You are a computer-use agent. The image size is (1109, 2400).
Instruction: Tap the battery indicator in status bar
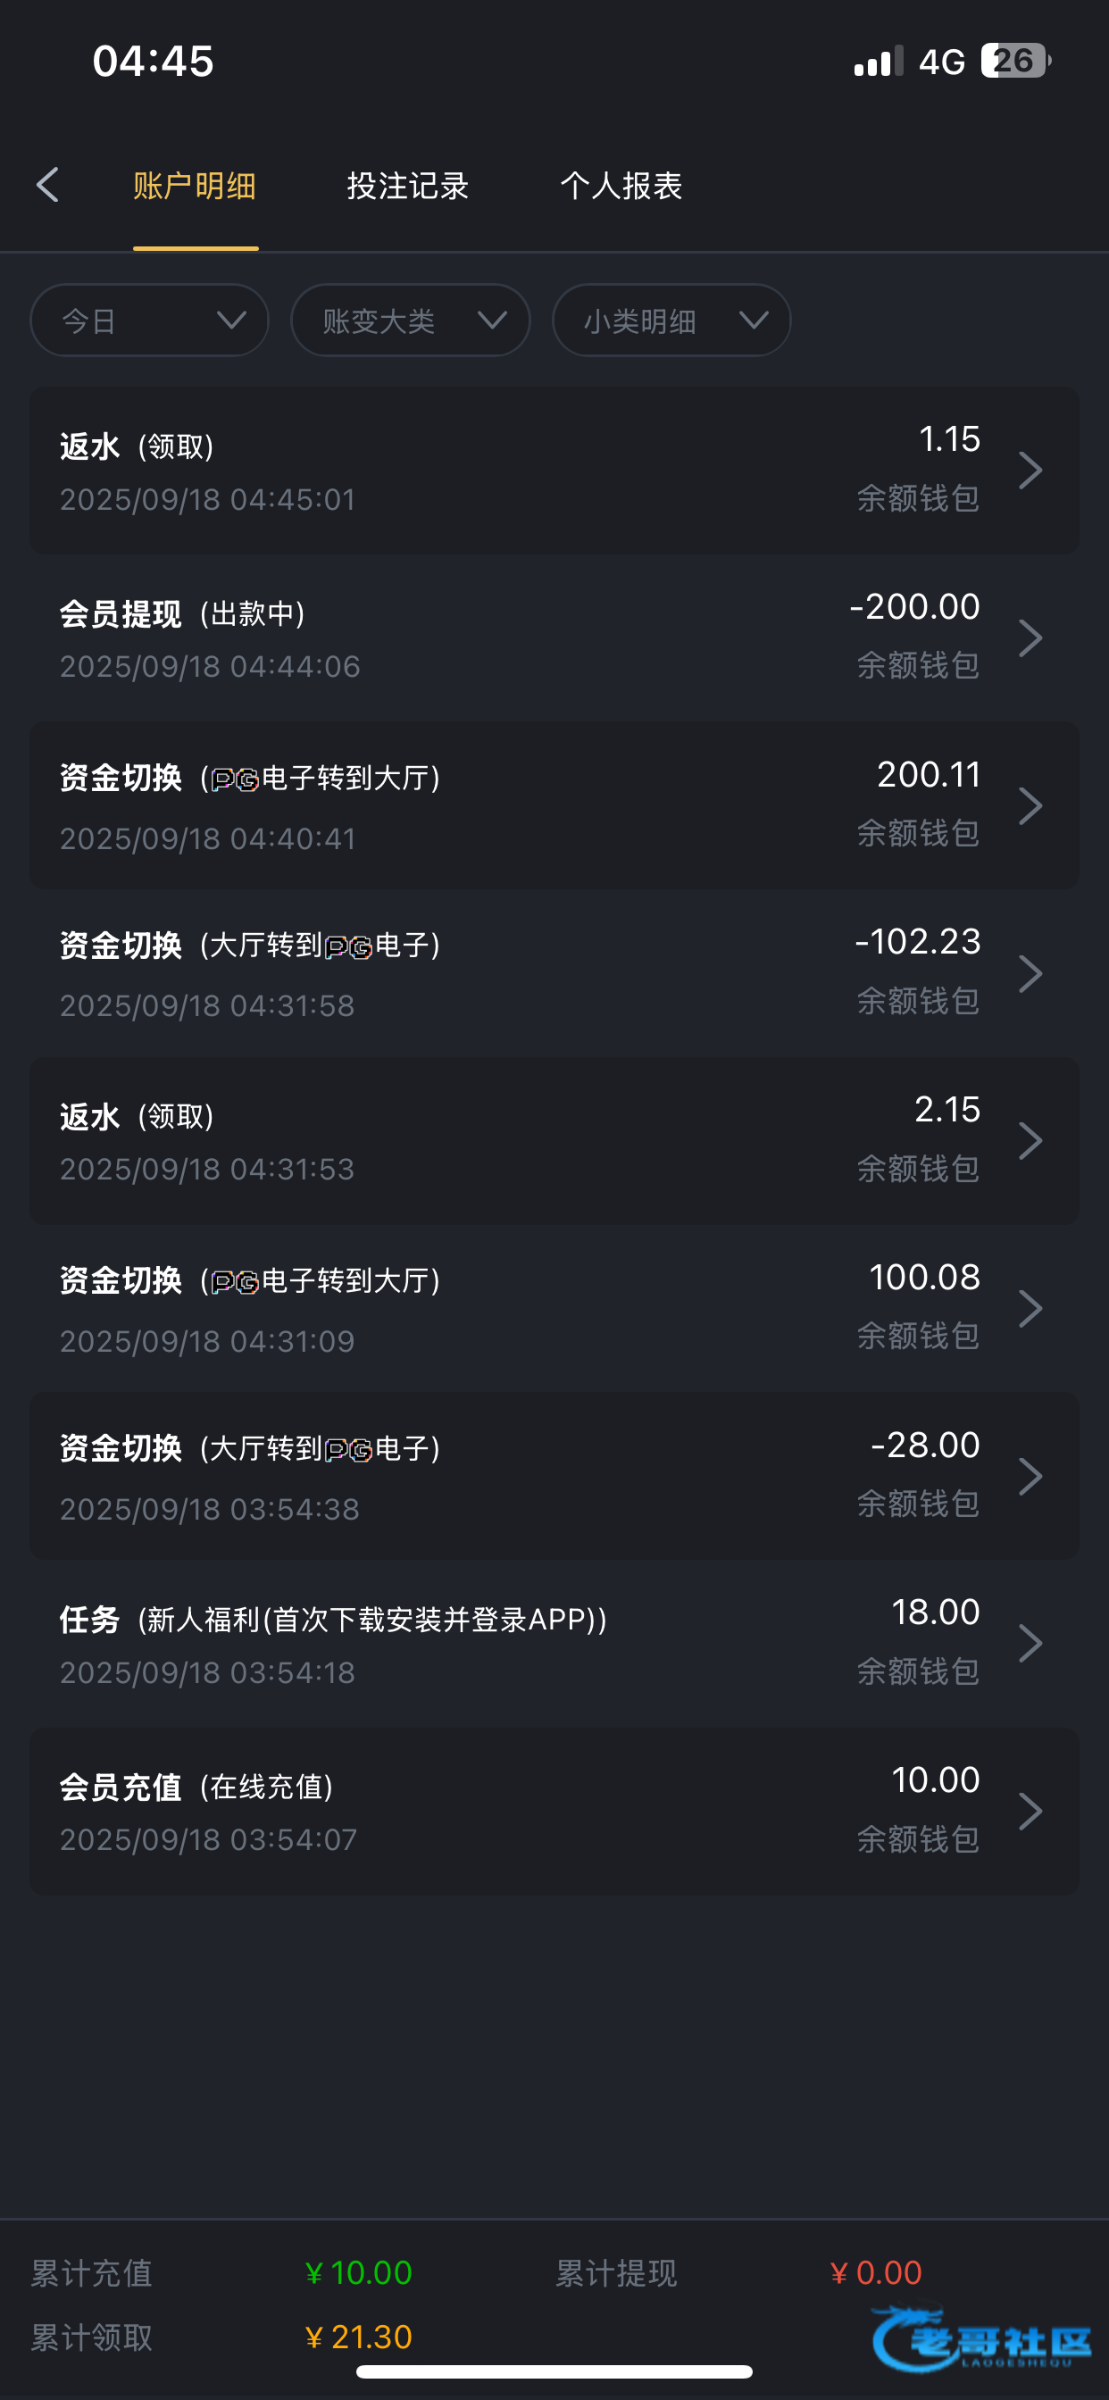click(1015, 61)
